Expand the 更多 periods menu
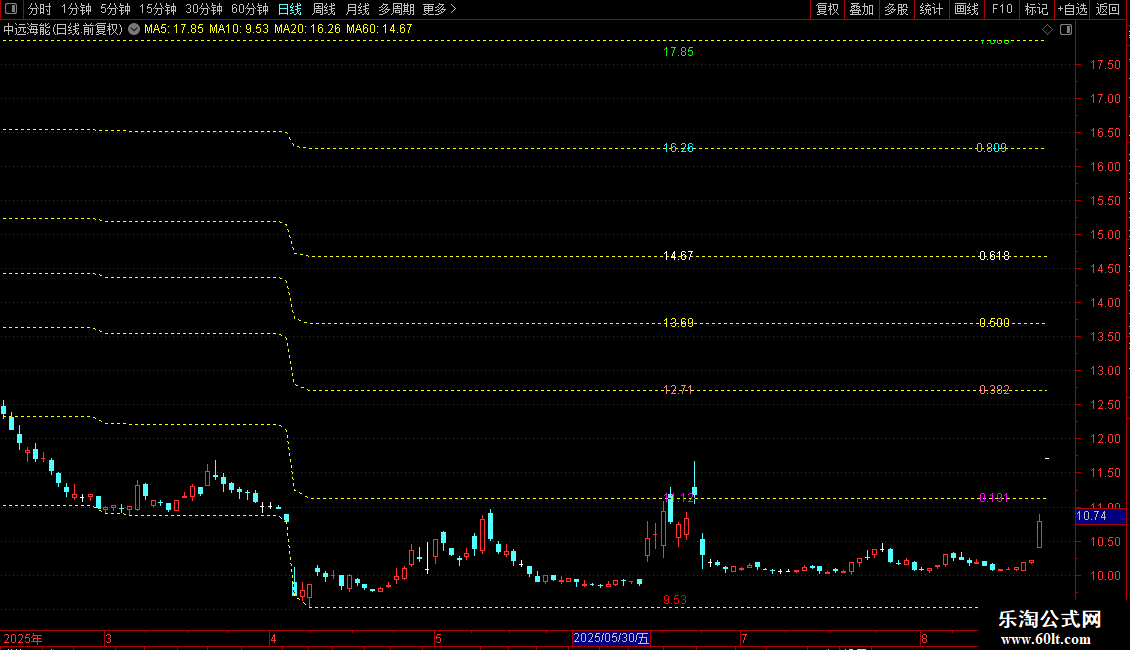This screenshot has width=1130, height=650. click(x=439, y=9)
